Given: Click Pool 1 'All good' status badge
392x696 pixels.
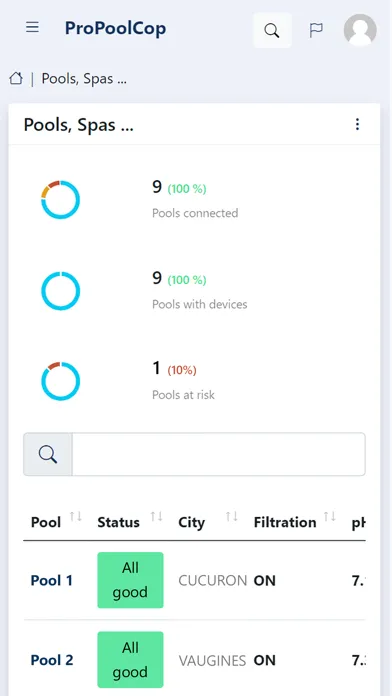Looking at the screenshot, I should click(131, 580).
